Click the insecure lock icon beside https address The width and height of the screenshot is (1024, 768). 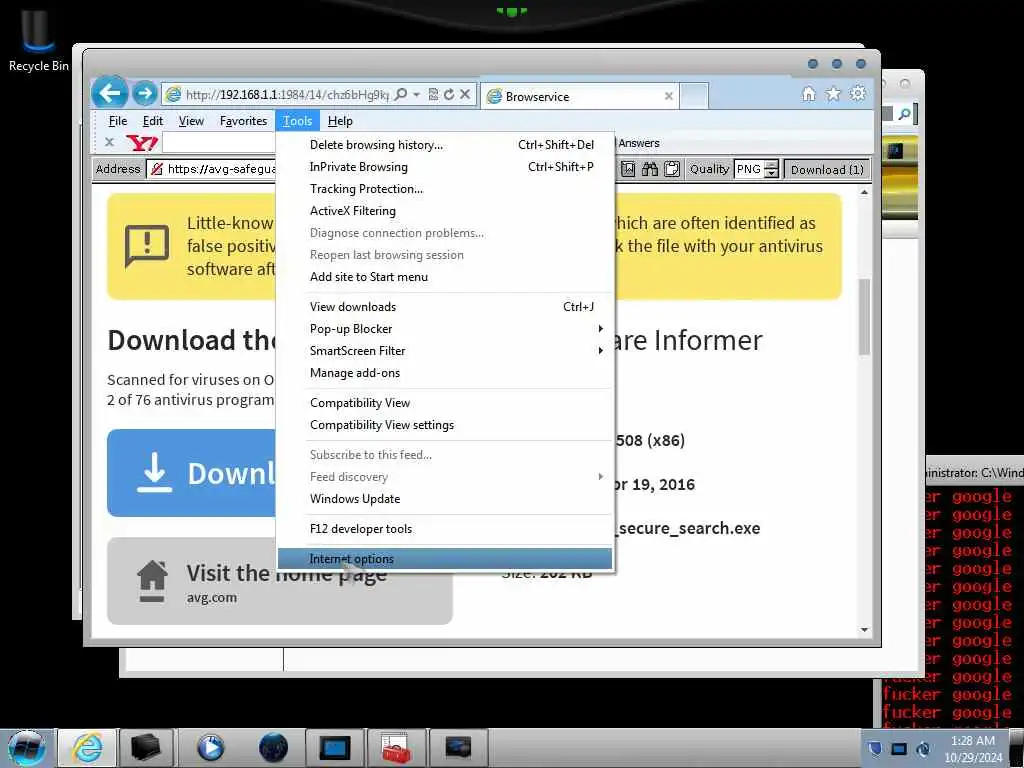point(157,169)
